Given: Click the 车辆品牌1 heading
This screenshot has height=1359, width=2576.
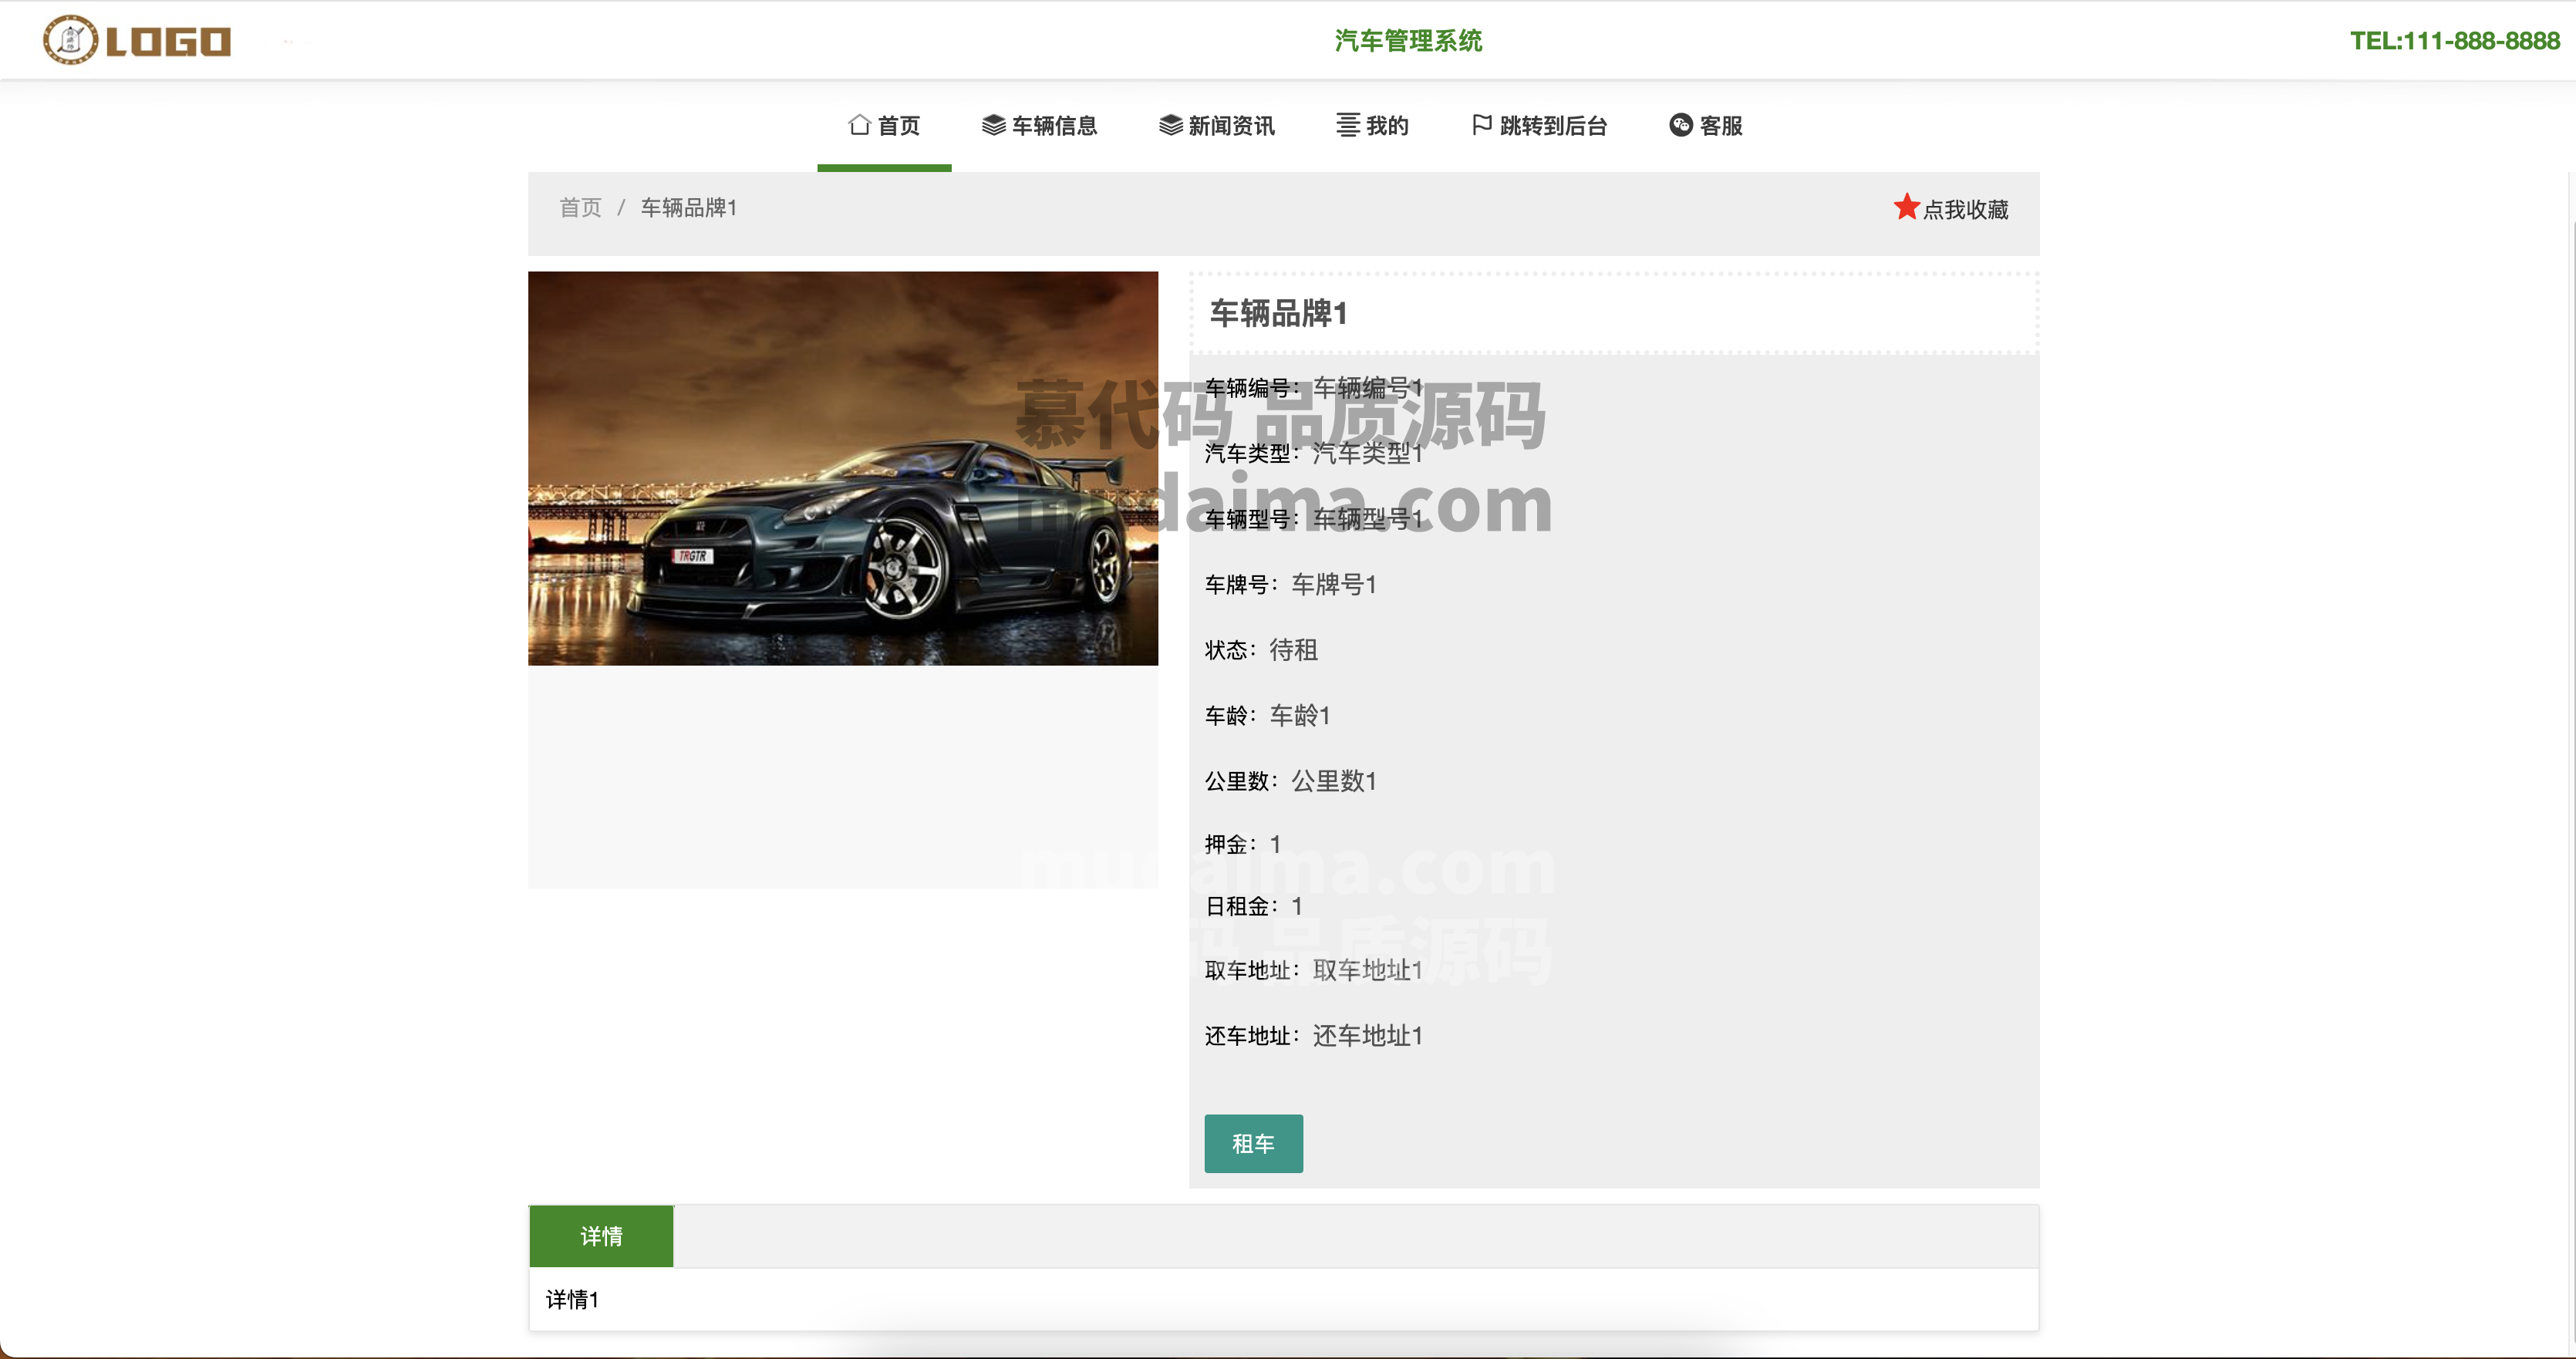Looking at the screenshot, I should point(1278,313).
